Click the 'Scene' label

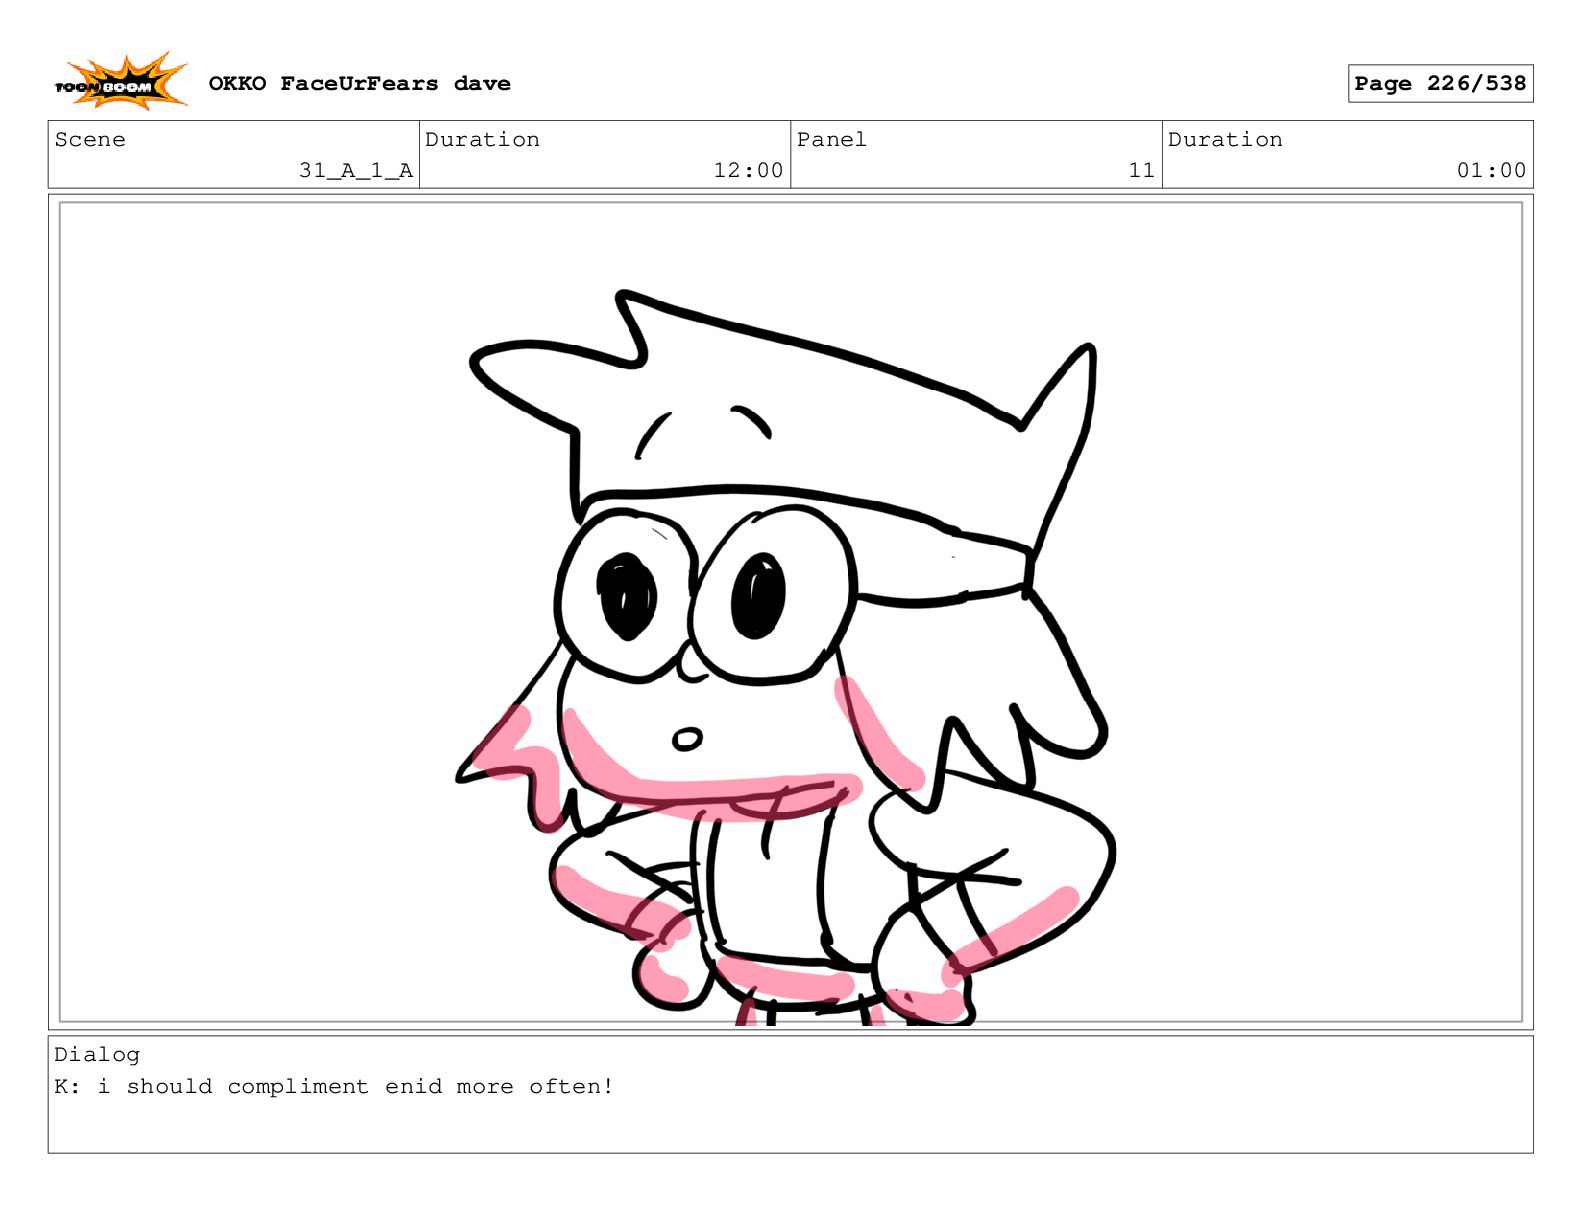90,140
